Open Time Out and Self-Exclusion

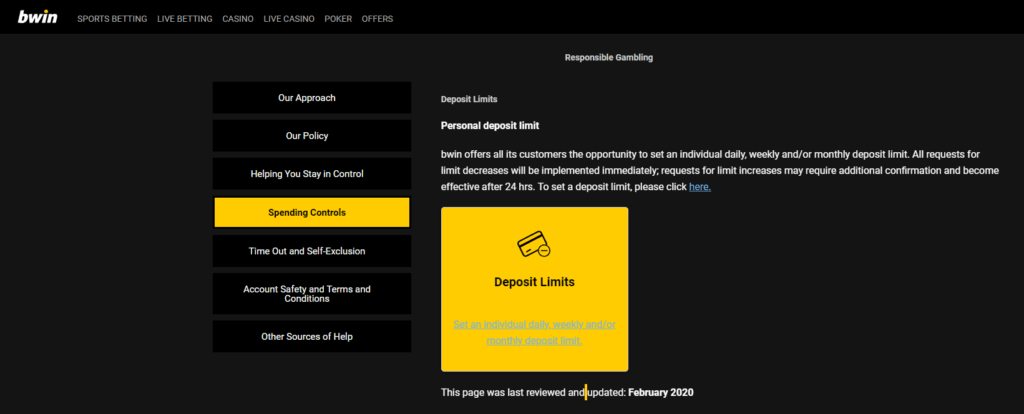coord(312,251)
